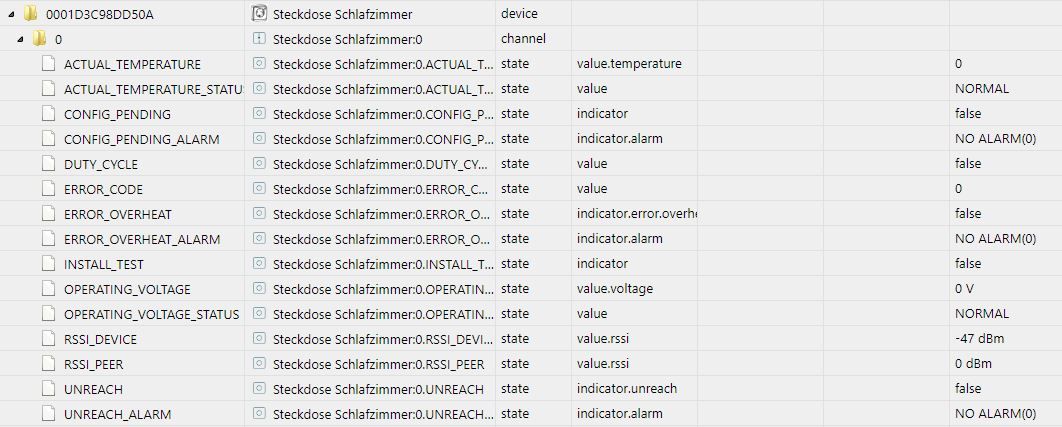Click the ACTUAL_TEMPERATURE file icon
The height and width of the screenshot is (427, 1062).
(47, 64)
